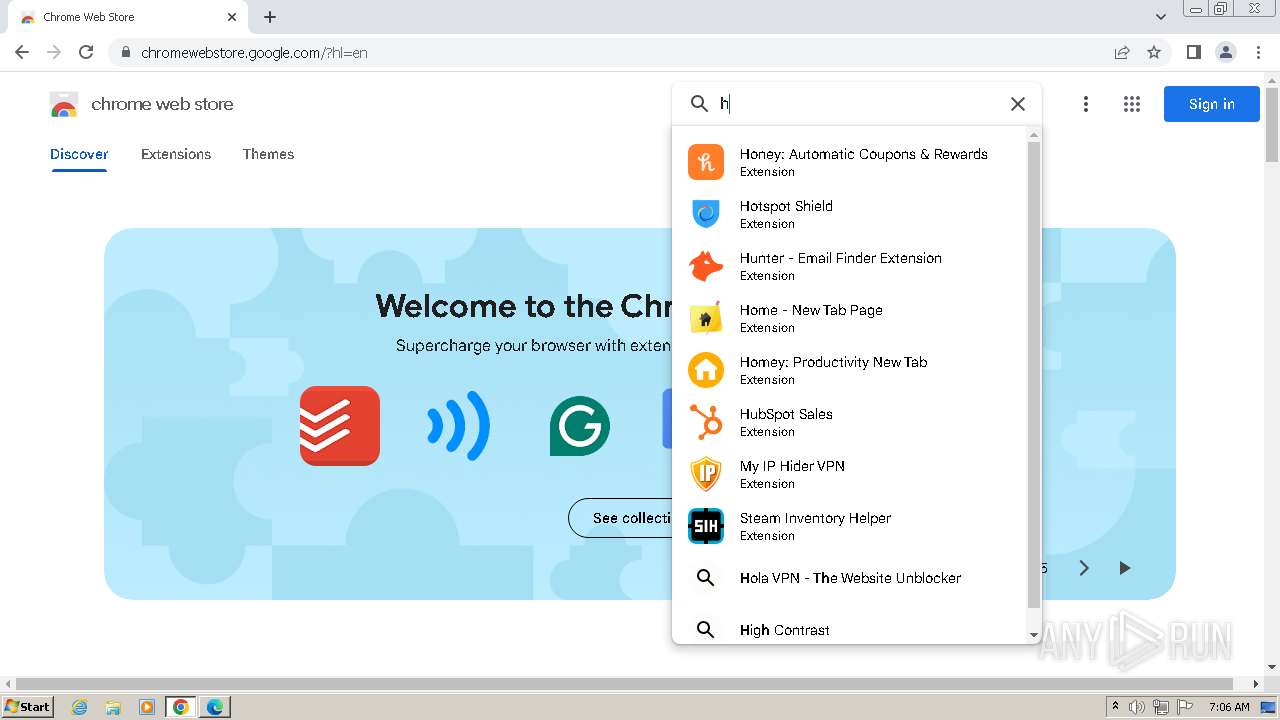
Task: Open the Chrome profile avatar menu
Action: [1226, 52]
